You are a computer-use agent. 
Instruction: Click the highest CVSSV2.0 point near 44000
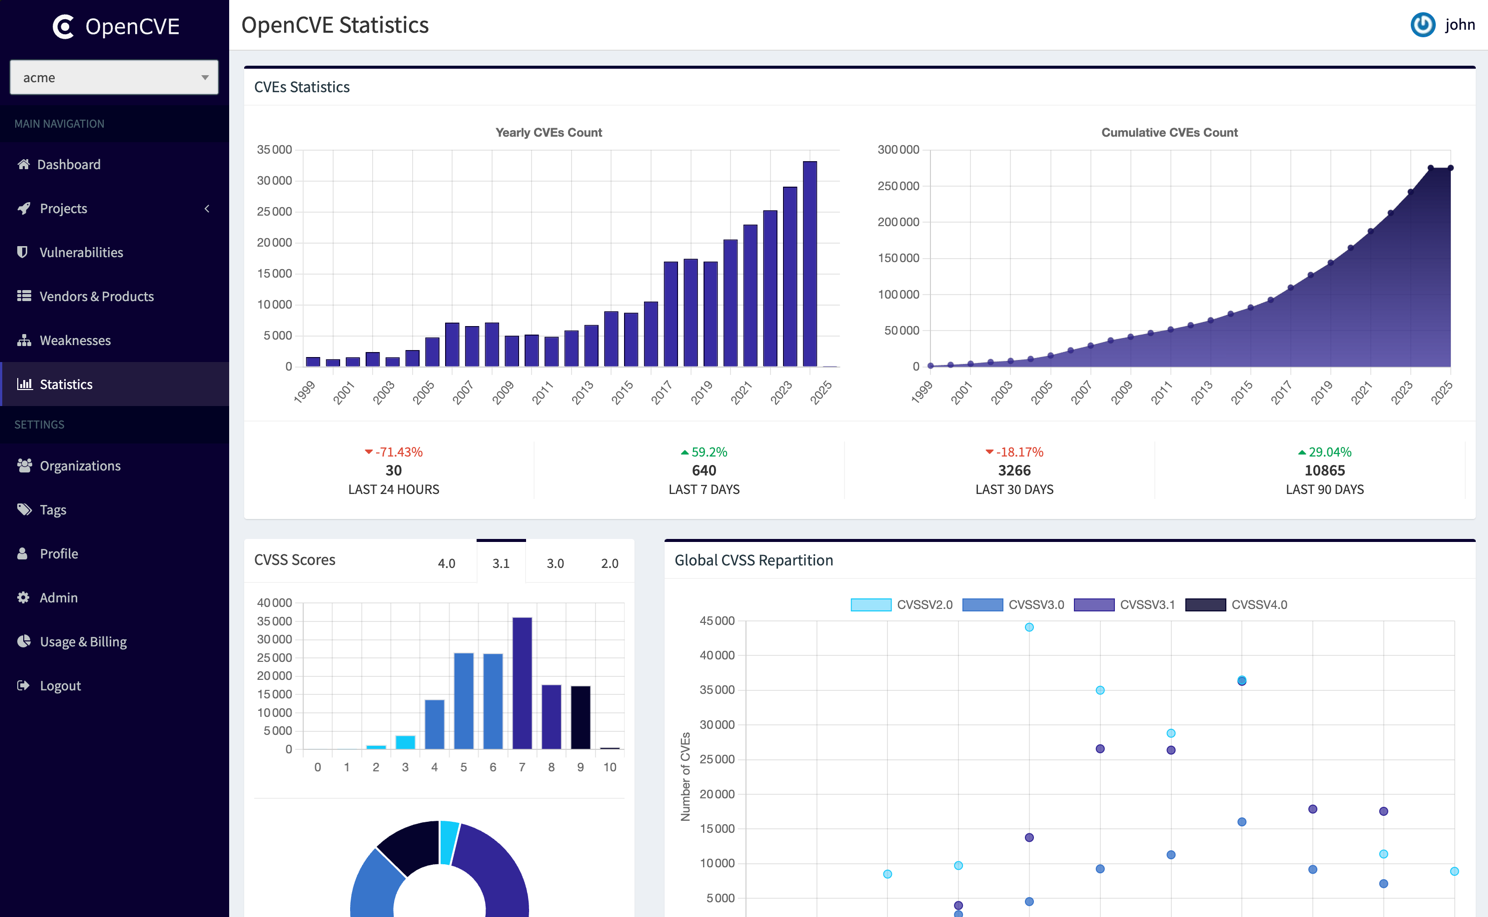click(1029, 627)
